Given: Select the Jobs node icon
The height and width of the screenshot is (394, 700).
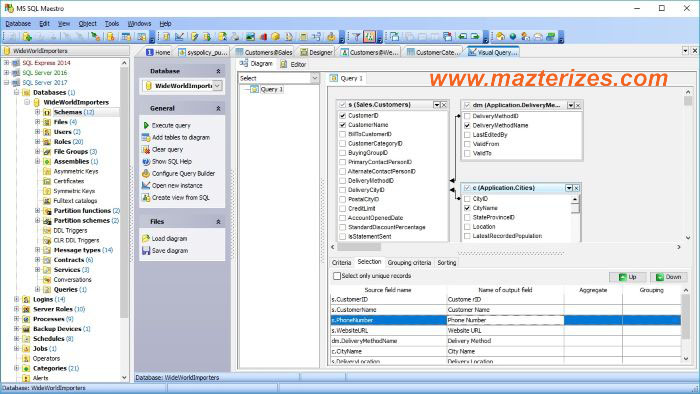Looking at the screenshot, I should pyautogui.click(x=26, y=348).
